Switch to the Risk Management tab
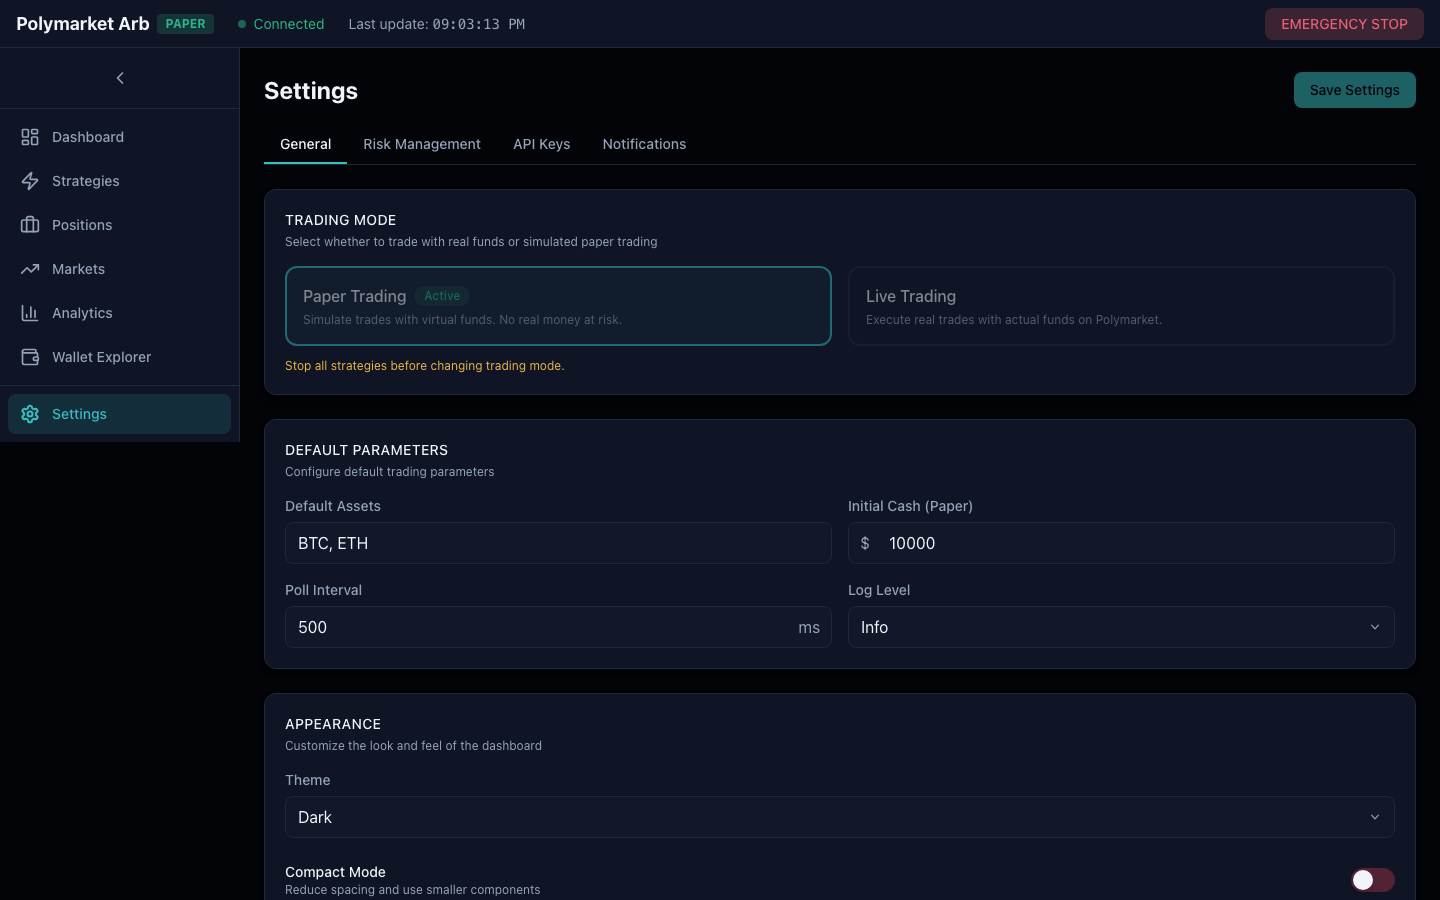 422,144
